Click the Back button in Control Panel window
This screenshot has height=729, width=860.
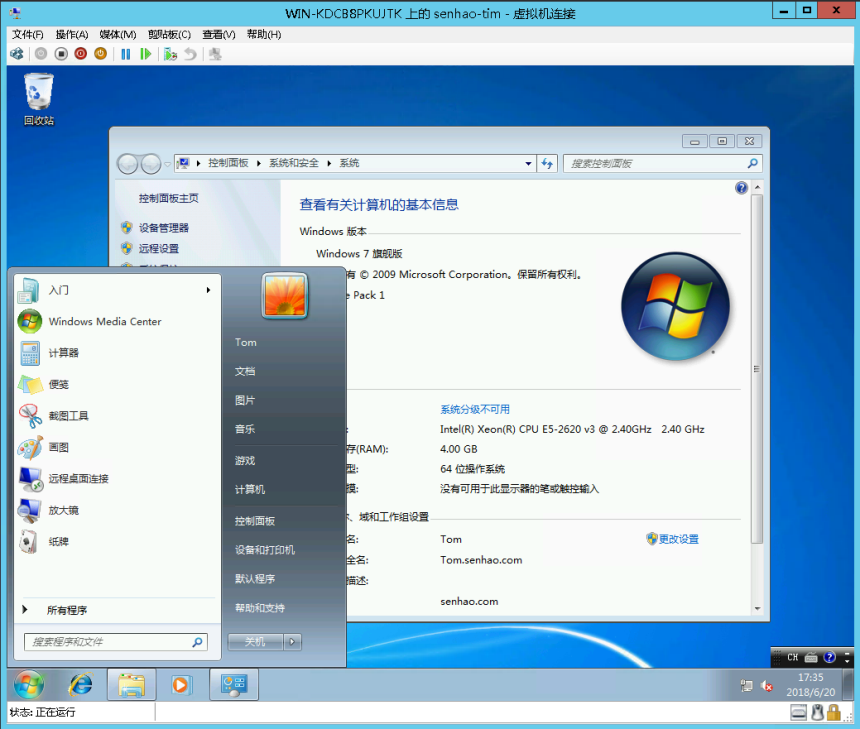pyautogui.click(x=128, y=163)
